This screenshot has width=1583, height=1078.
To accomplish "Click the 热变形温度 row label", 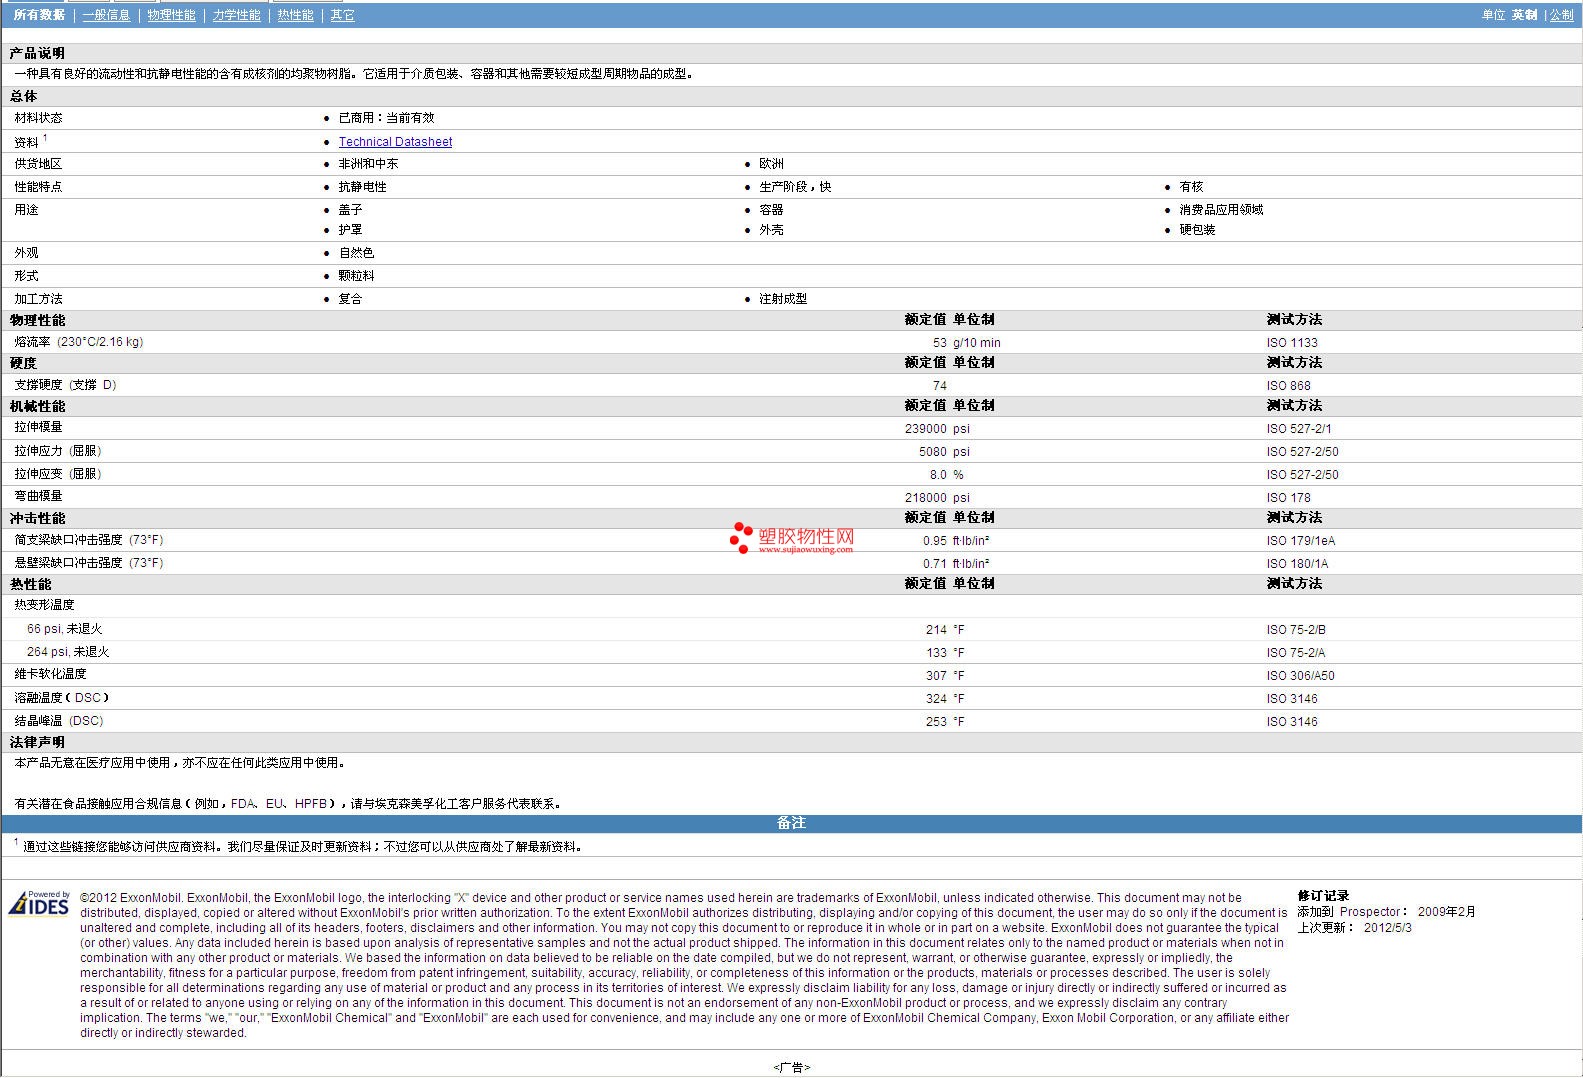I will click(x=44, y=605).
